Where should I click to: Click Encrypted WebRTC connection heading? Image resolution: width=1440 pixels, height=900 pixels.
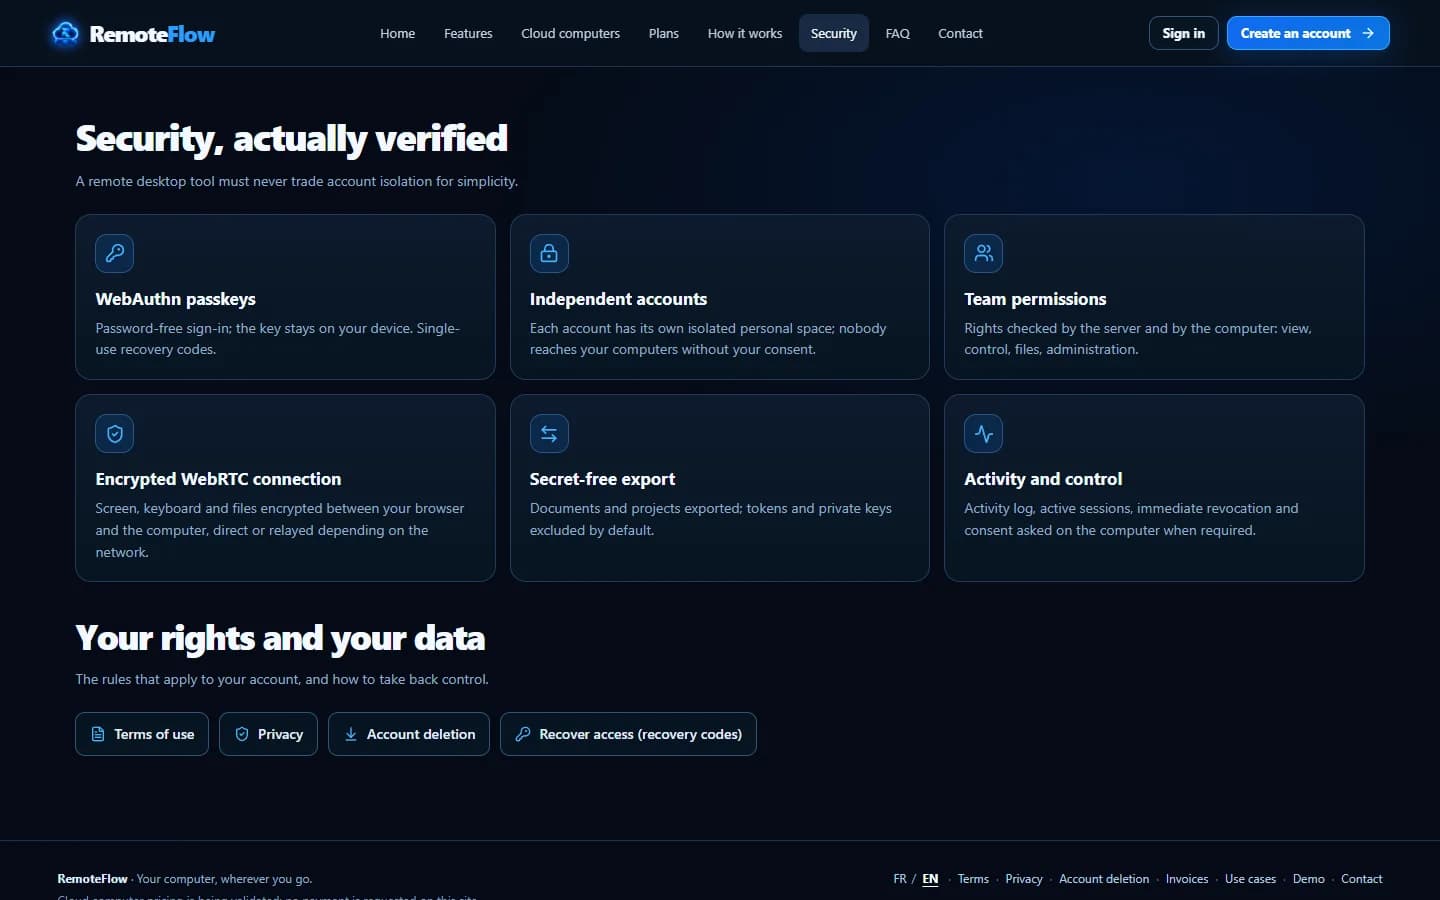tap(218, 479)
